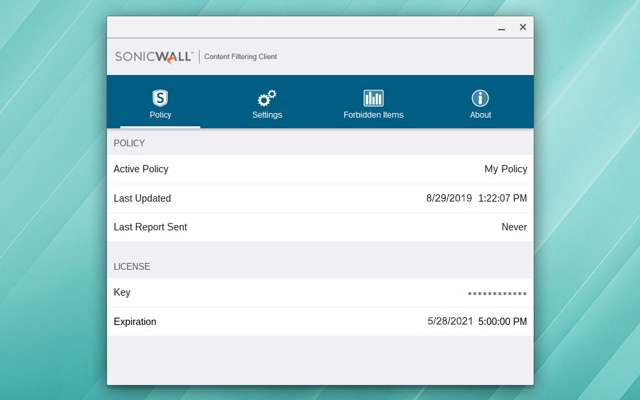Image resolution: width=640 pixels, height=400 pixels.
Task: Click the Policy shield icon
Action: point(160,98)
